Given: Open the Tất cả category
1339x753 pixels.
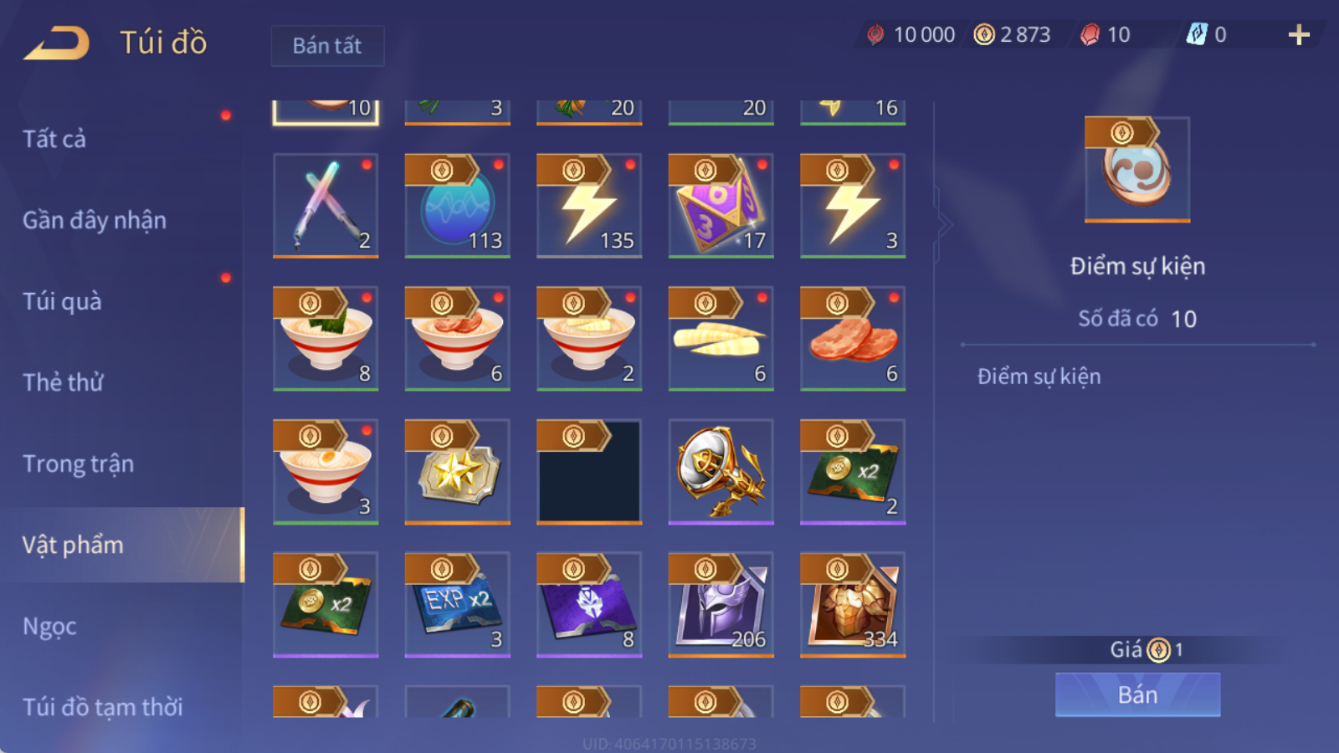Looking at the screenshot, I should pos(54,139).
